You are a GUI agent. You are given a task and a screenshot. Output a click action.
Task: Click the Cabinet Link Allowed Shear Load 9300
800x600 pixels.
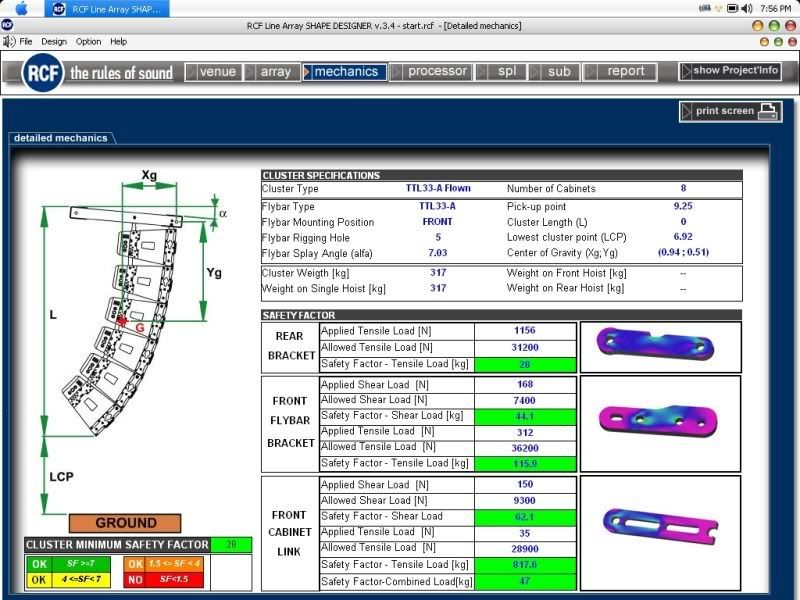[x=525, y=501]
